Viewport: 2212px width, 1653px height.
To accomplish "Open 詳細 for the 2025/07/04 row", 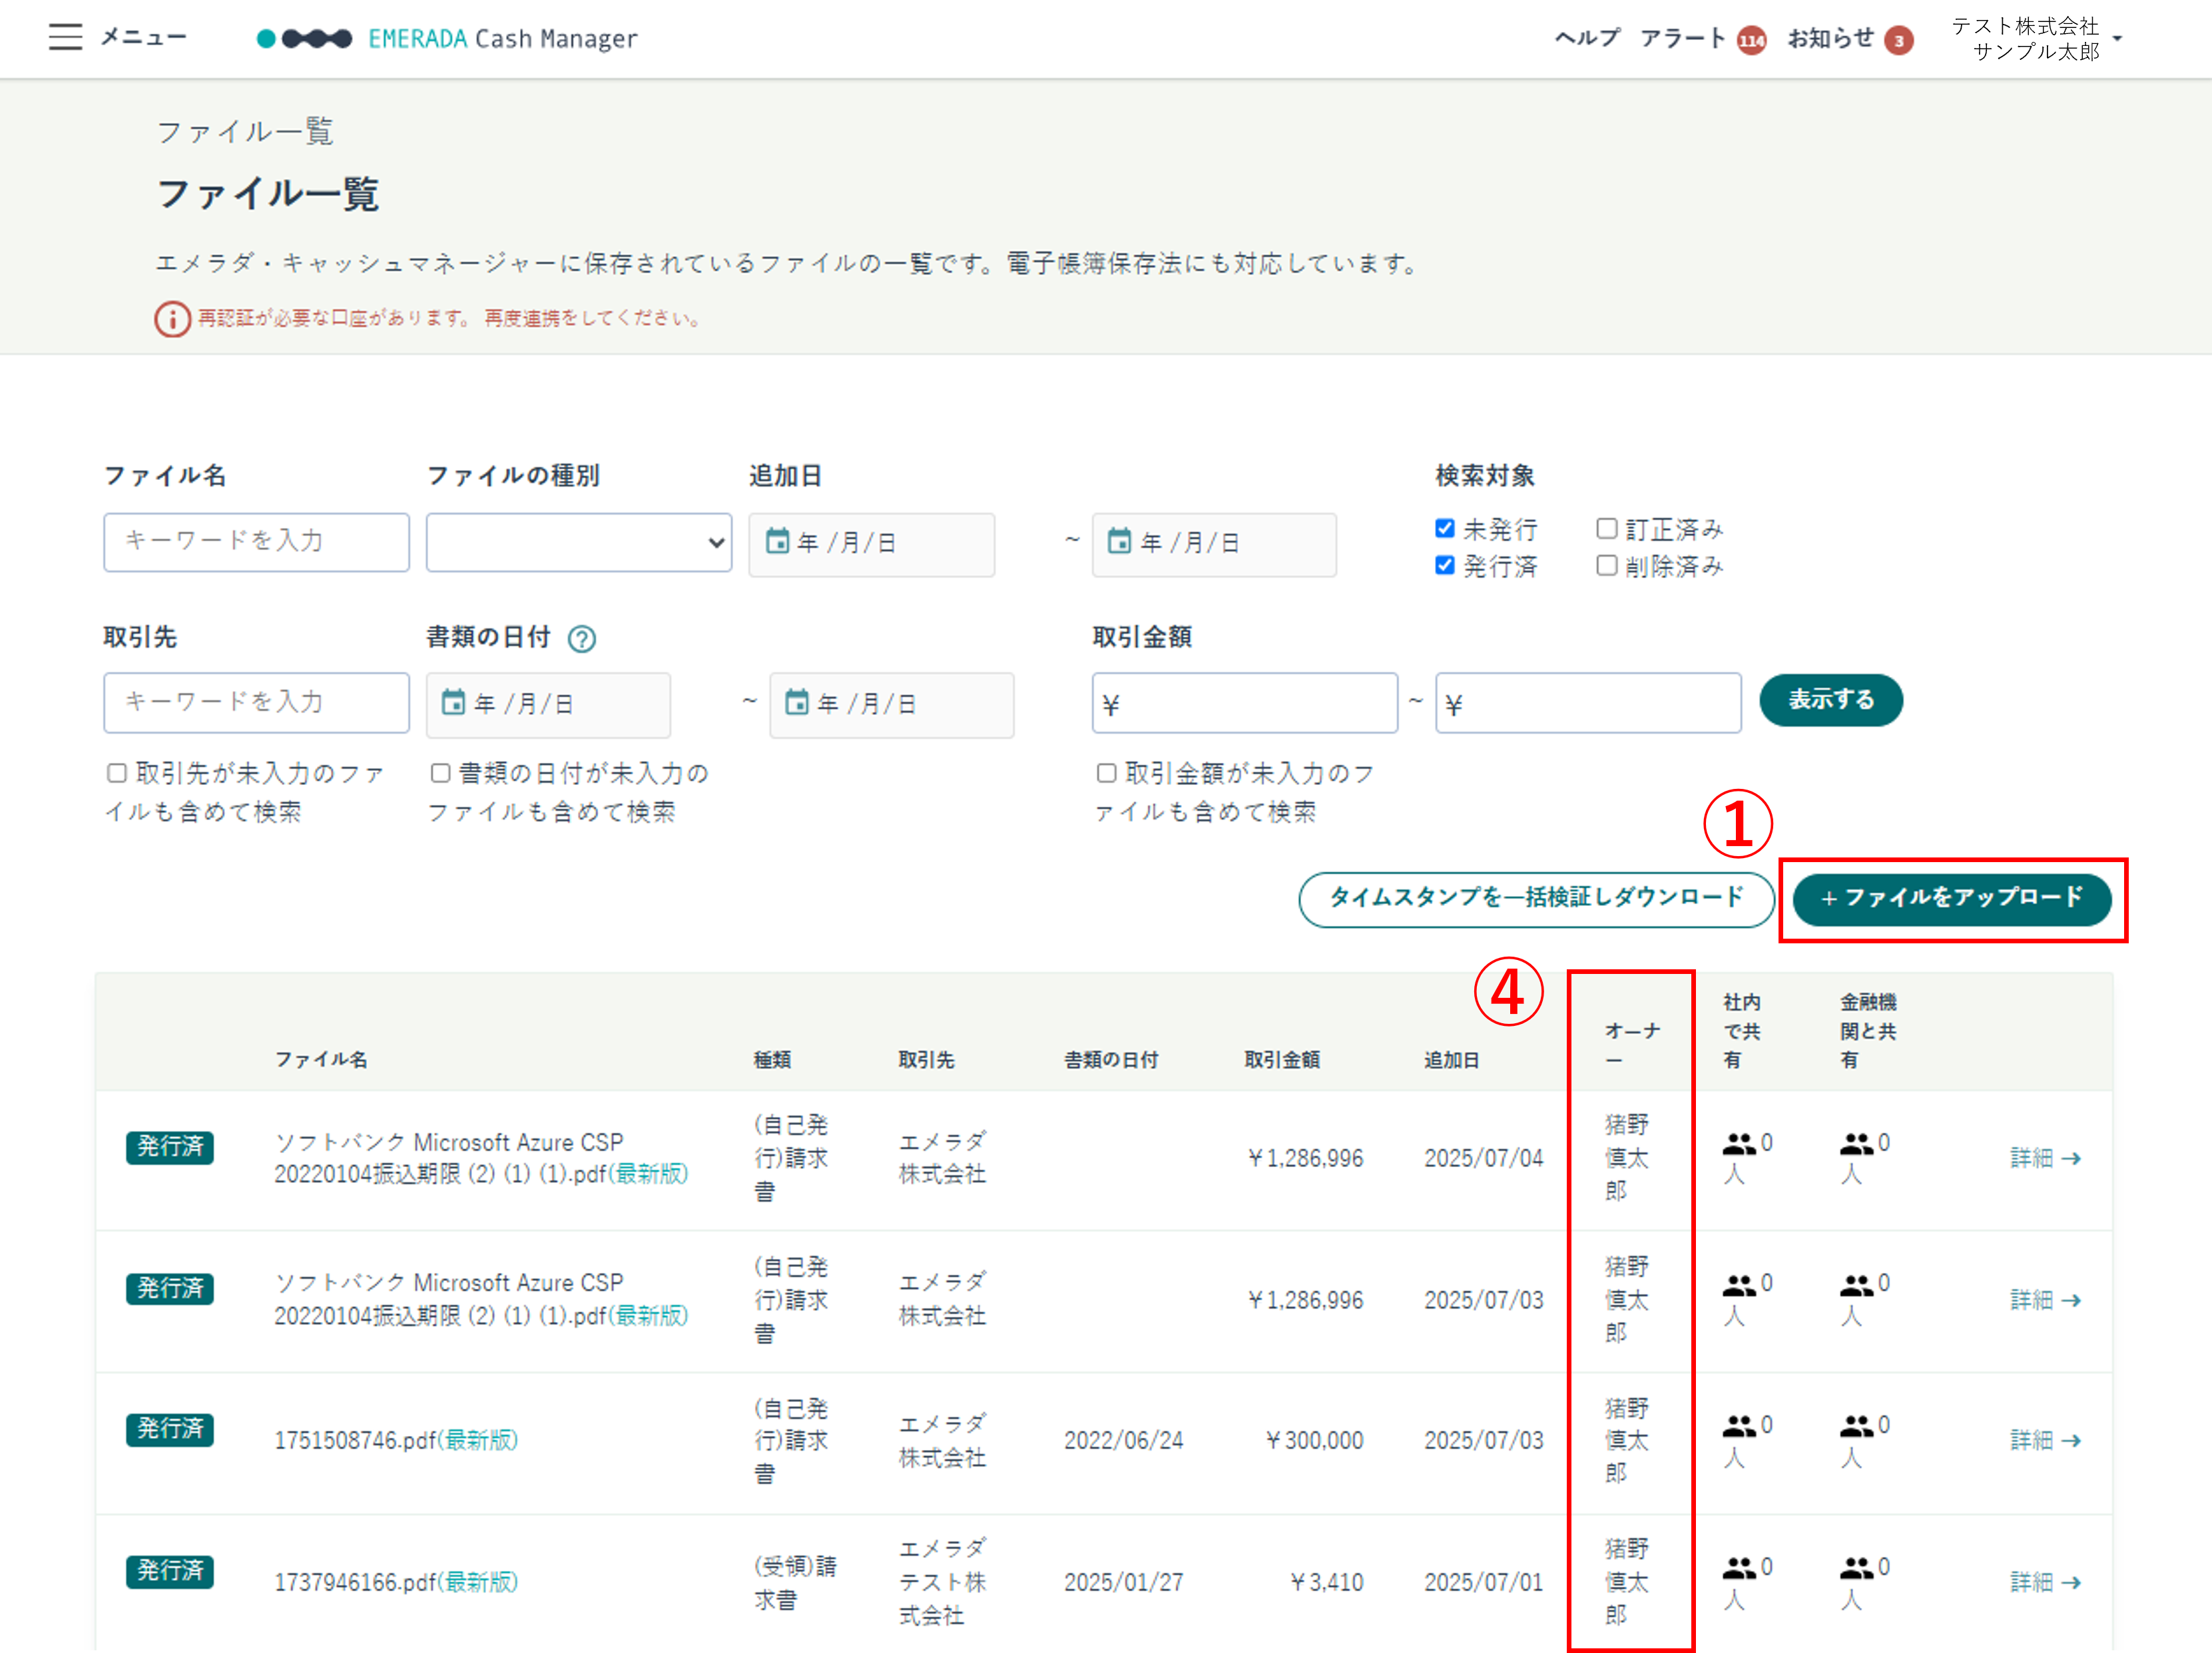I will 2046,1158.
